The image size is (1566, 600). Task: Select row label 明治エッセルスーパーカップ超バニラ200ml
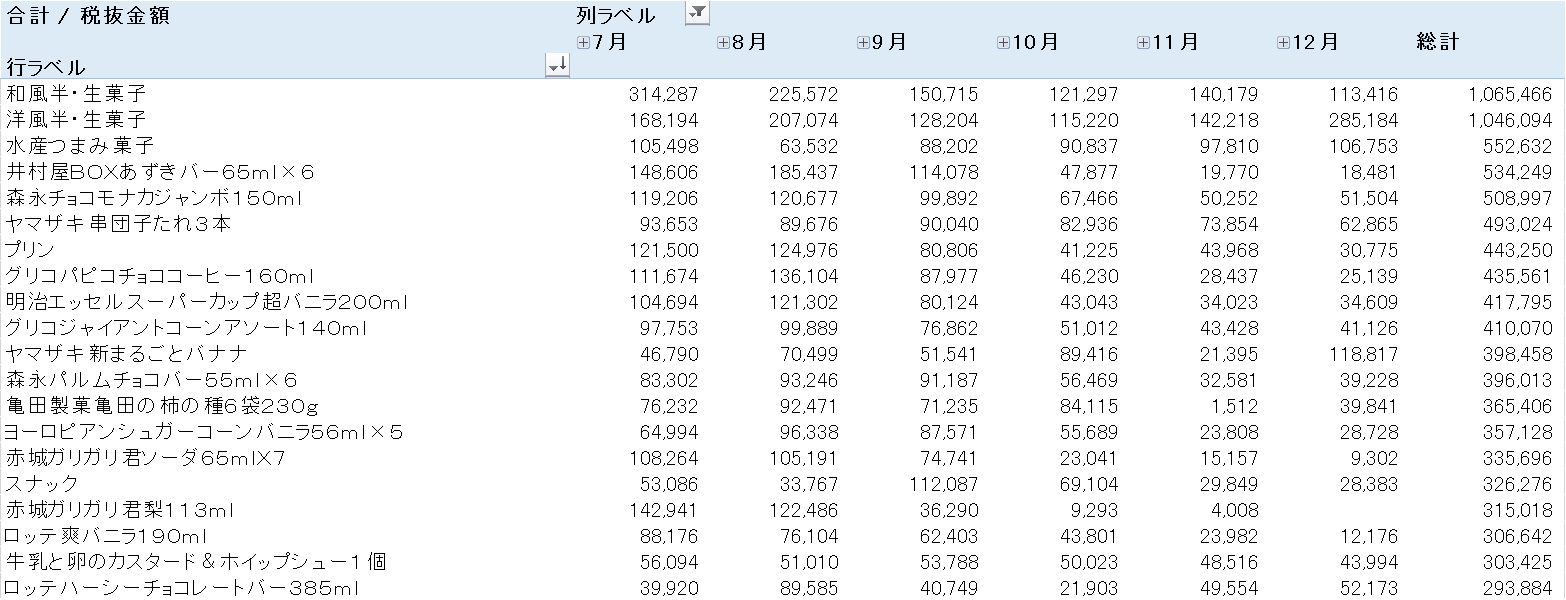tap(206, 302)
